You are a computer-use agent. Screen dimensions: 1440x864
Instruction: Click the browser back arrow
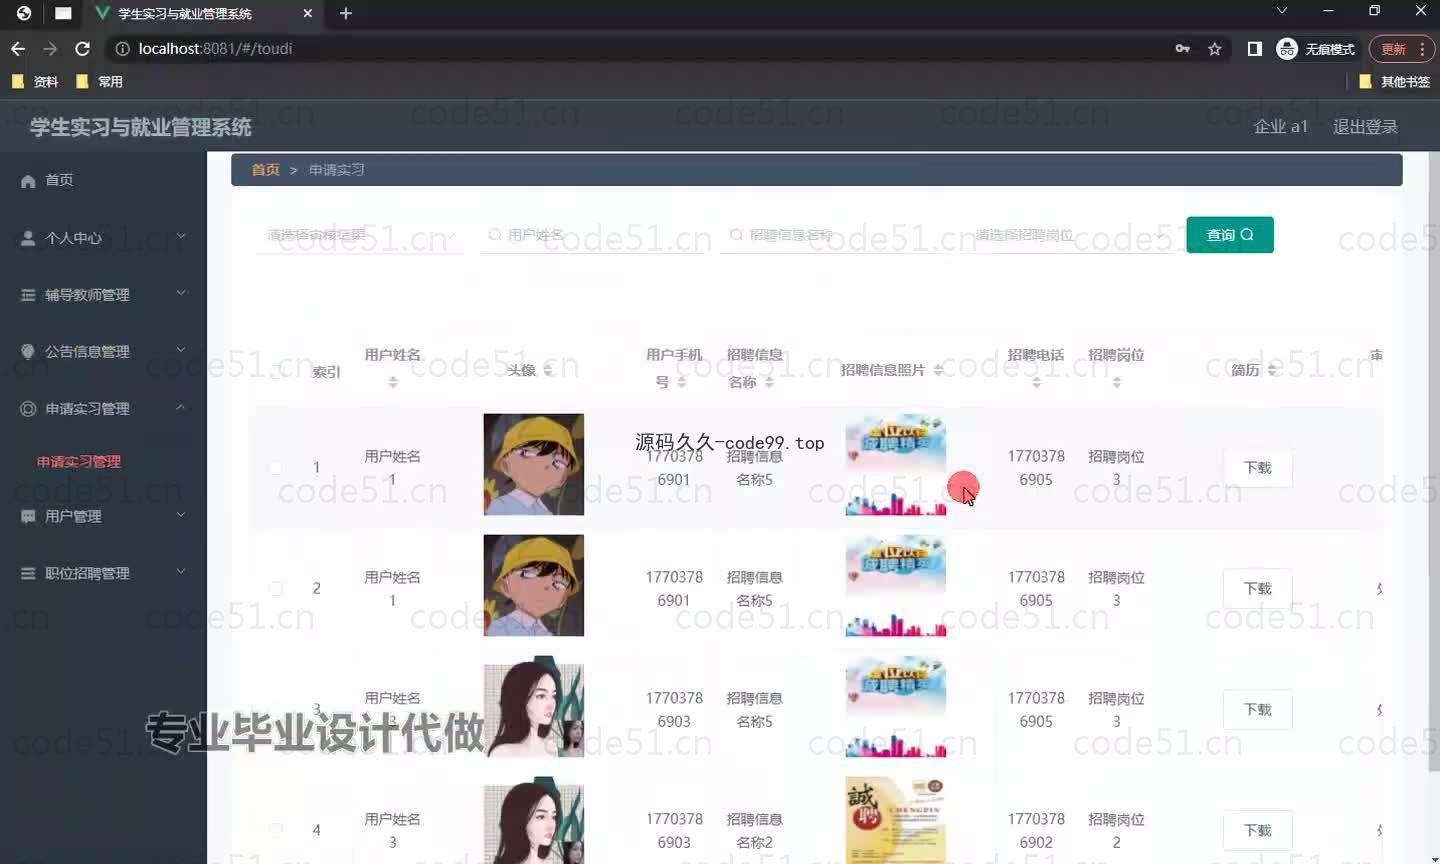[18, 48]
